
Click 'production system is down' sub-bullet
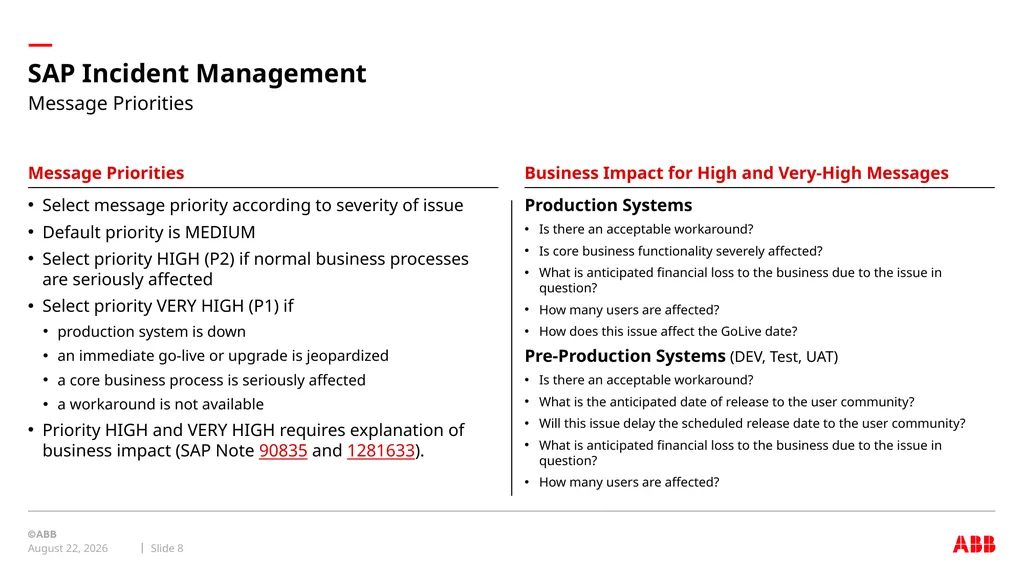(152, 331)
